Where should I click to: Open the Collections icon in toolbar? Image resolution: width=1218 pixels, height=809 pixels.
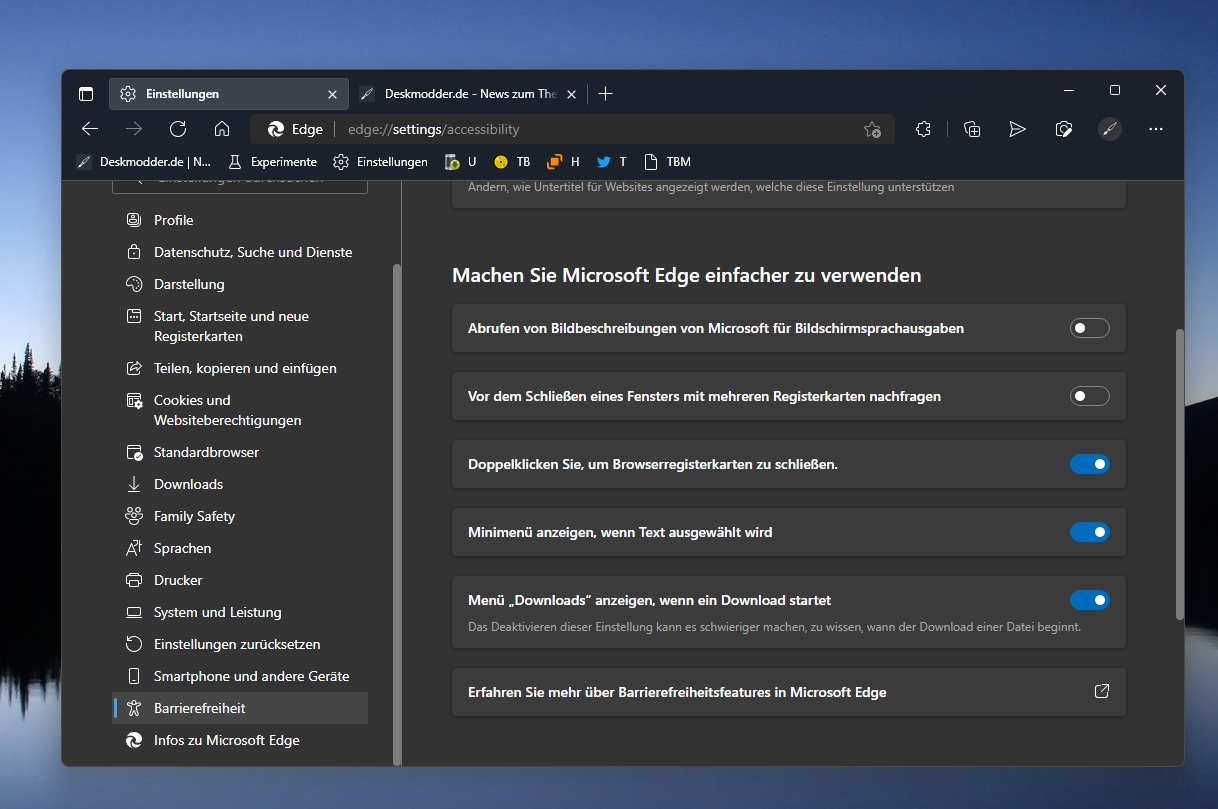pyautogui.click(x=972, y=129)
